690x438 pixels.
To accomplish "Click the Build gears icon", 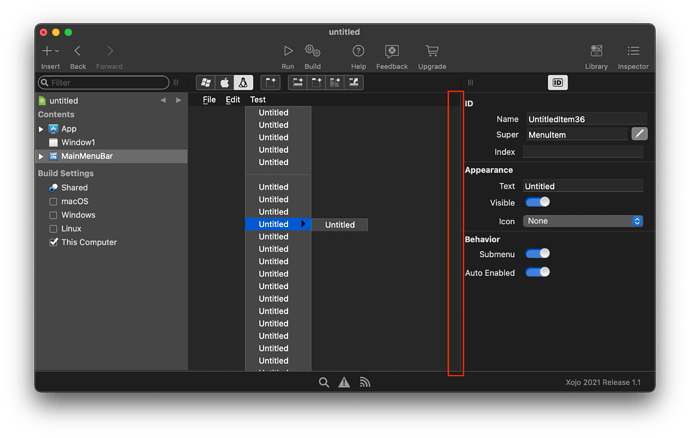I will point(312,51).
